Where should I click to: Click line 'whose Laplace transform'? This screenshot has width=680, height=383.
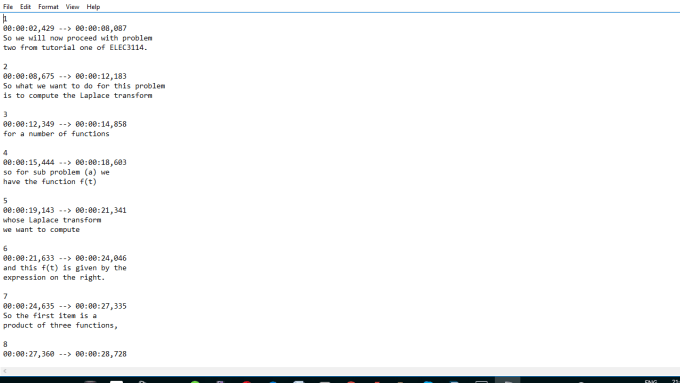52,220
